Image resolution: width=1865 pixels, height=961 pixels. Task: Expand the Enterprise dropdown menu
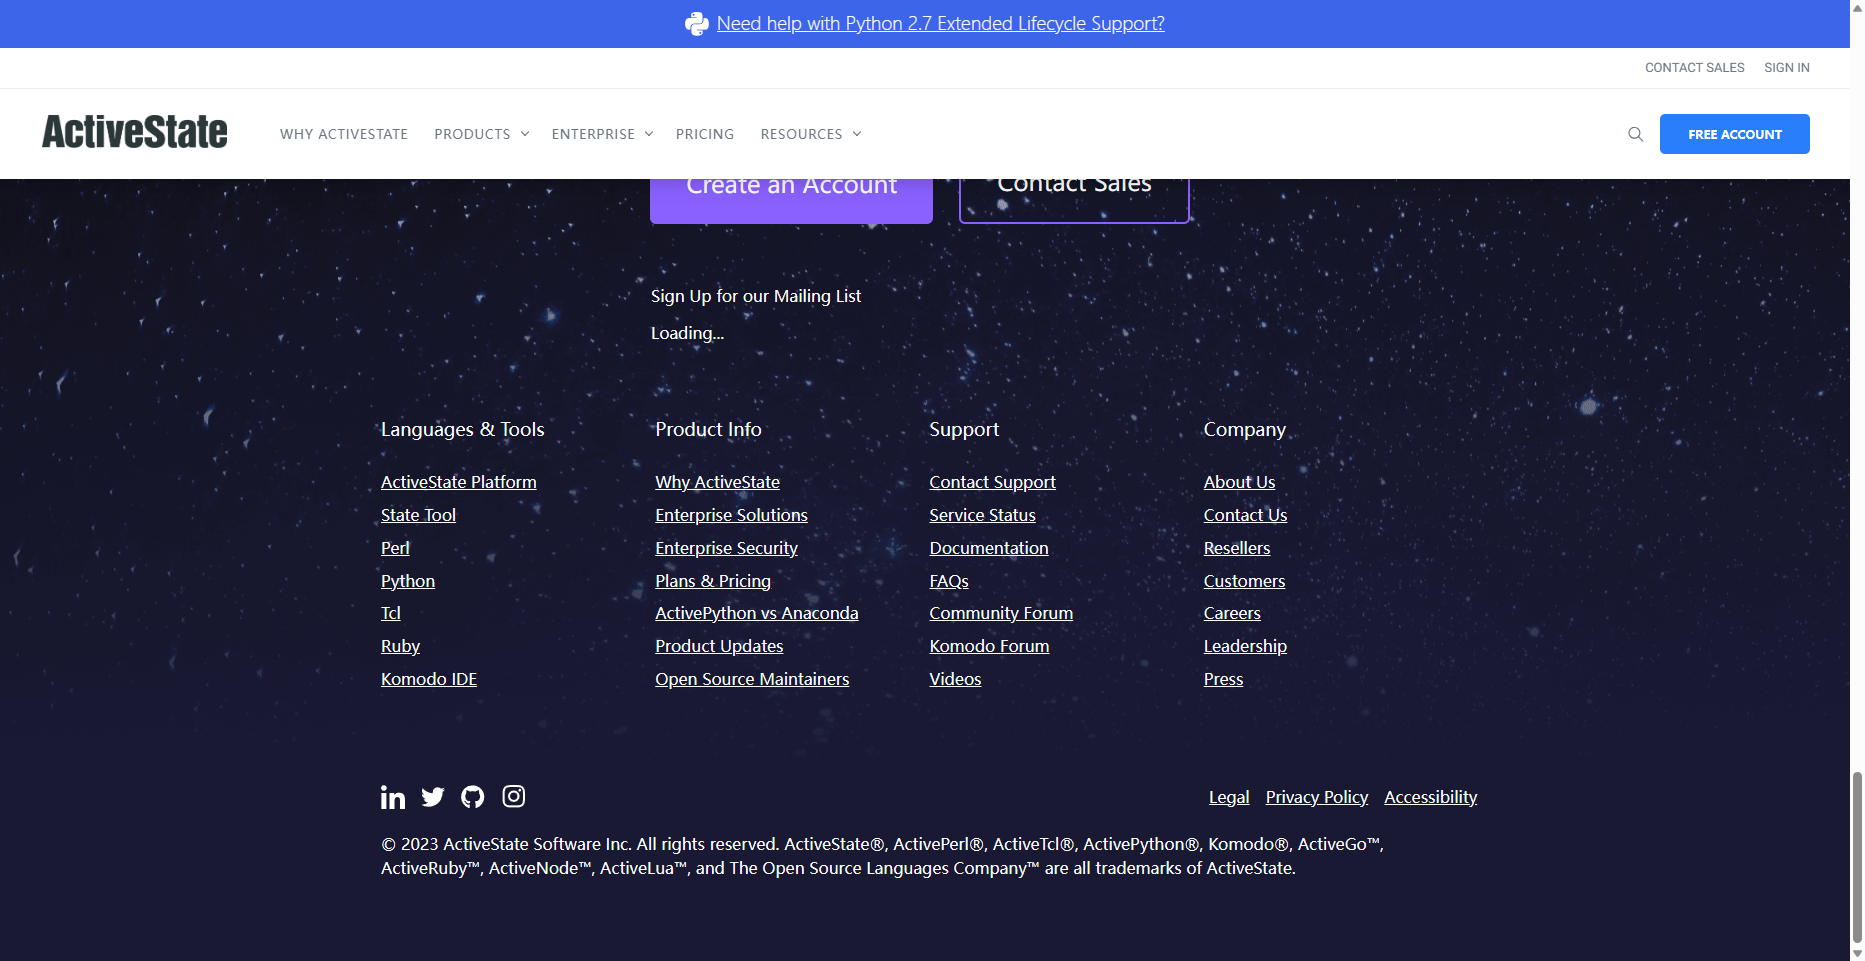tap(603, 134)
